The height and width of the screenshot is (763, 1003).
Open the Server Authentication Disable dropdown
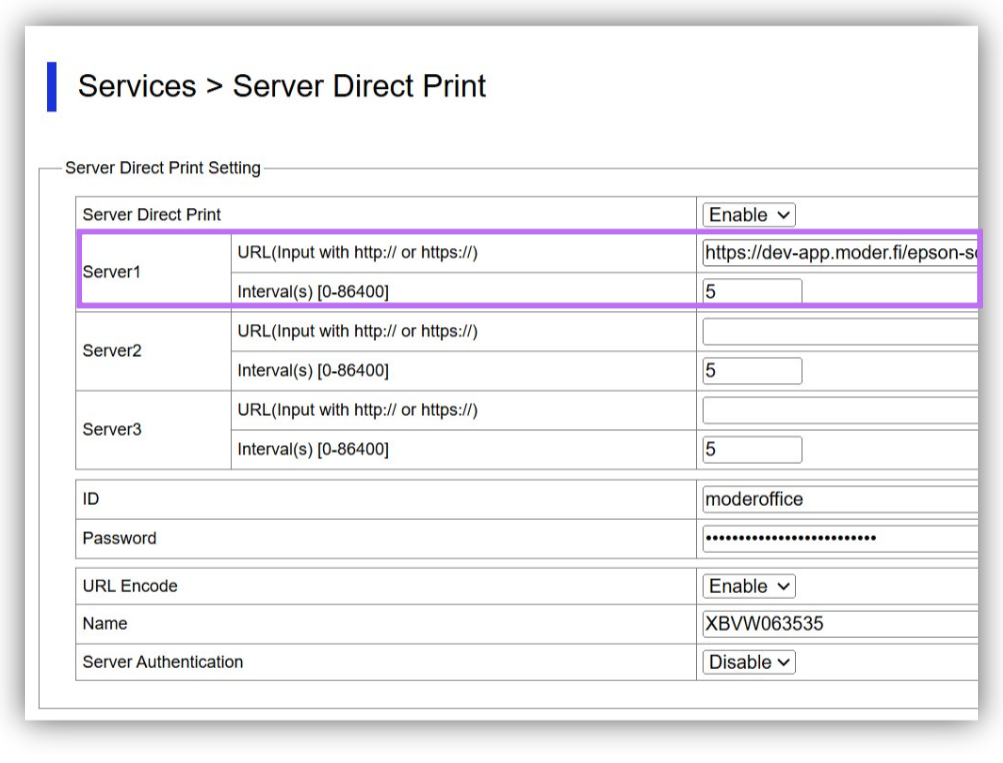(748, 662)
